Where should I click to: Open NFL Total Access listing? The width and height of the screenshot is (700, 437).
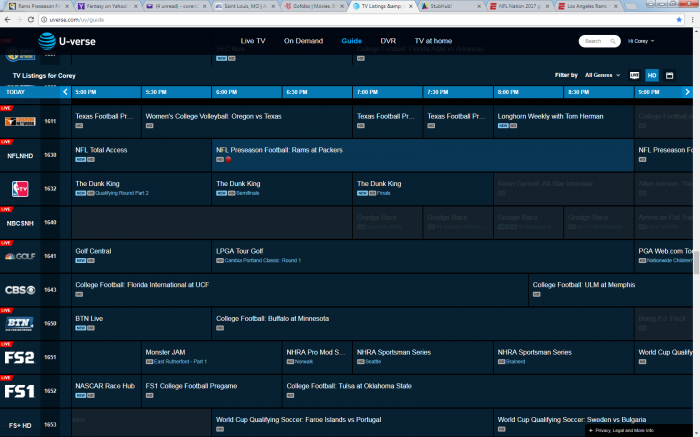click(141, 155)
